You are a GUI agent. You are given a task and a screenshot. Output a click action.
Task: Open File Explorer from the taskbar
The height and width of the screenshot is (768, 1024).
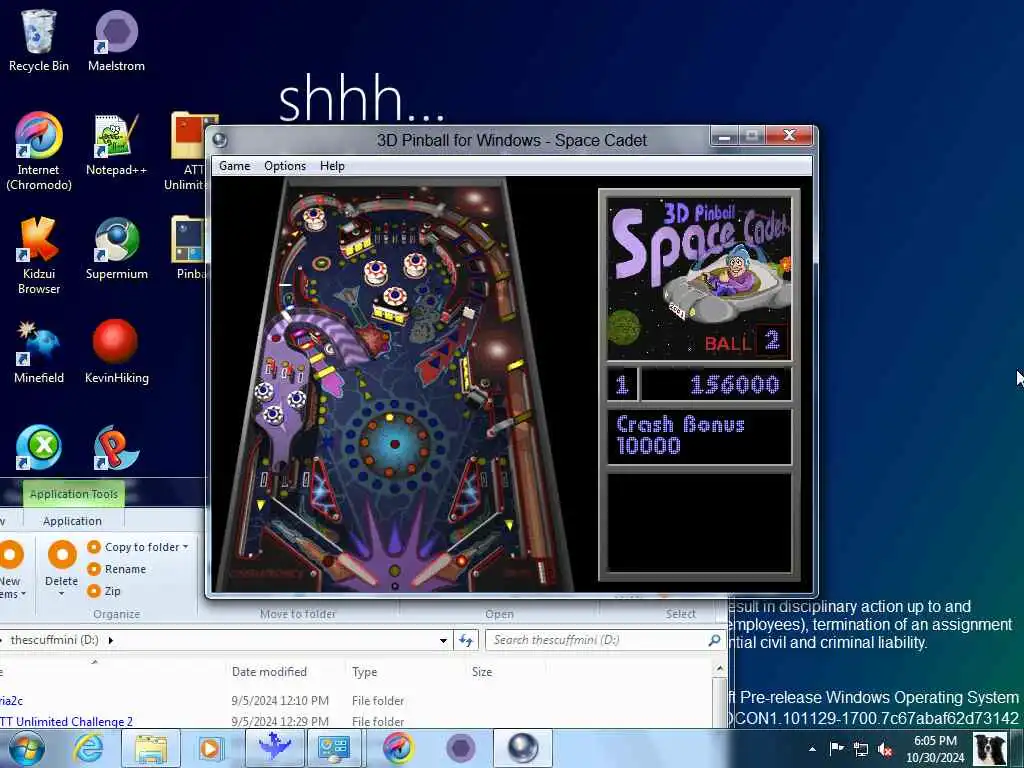tap(151, 748)
